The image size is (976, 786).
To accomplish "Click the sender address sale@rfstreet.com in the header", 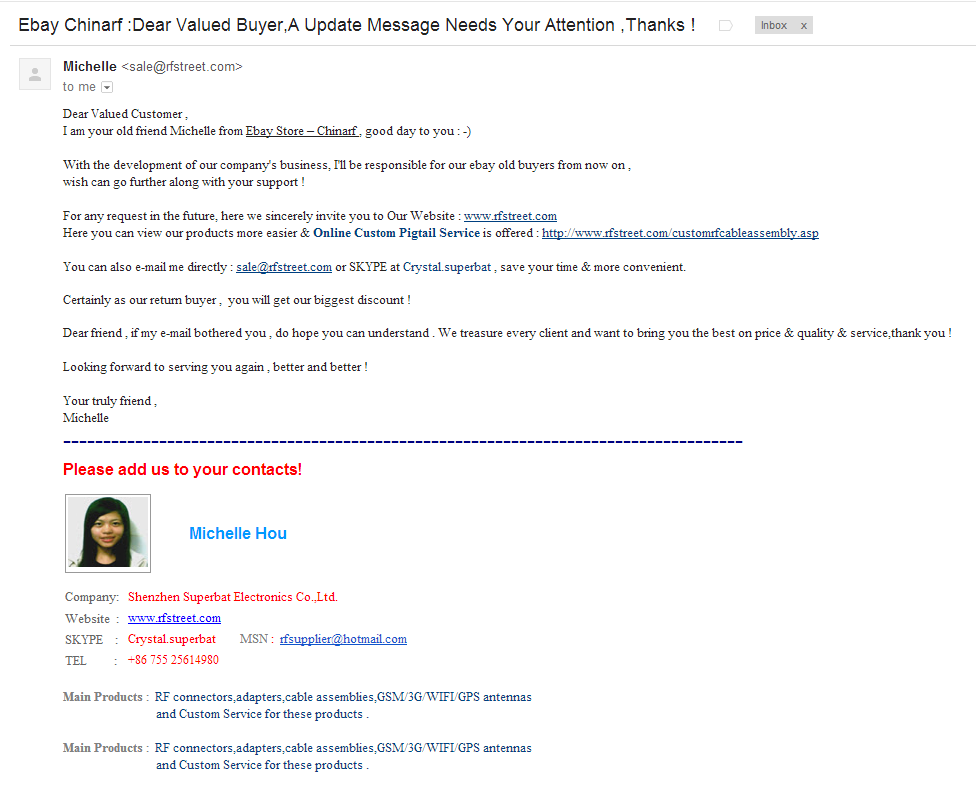I will pos(182,67).
